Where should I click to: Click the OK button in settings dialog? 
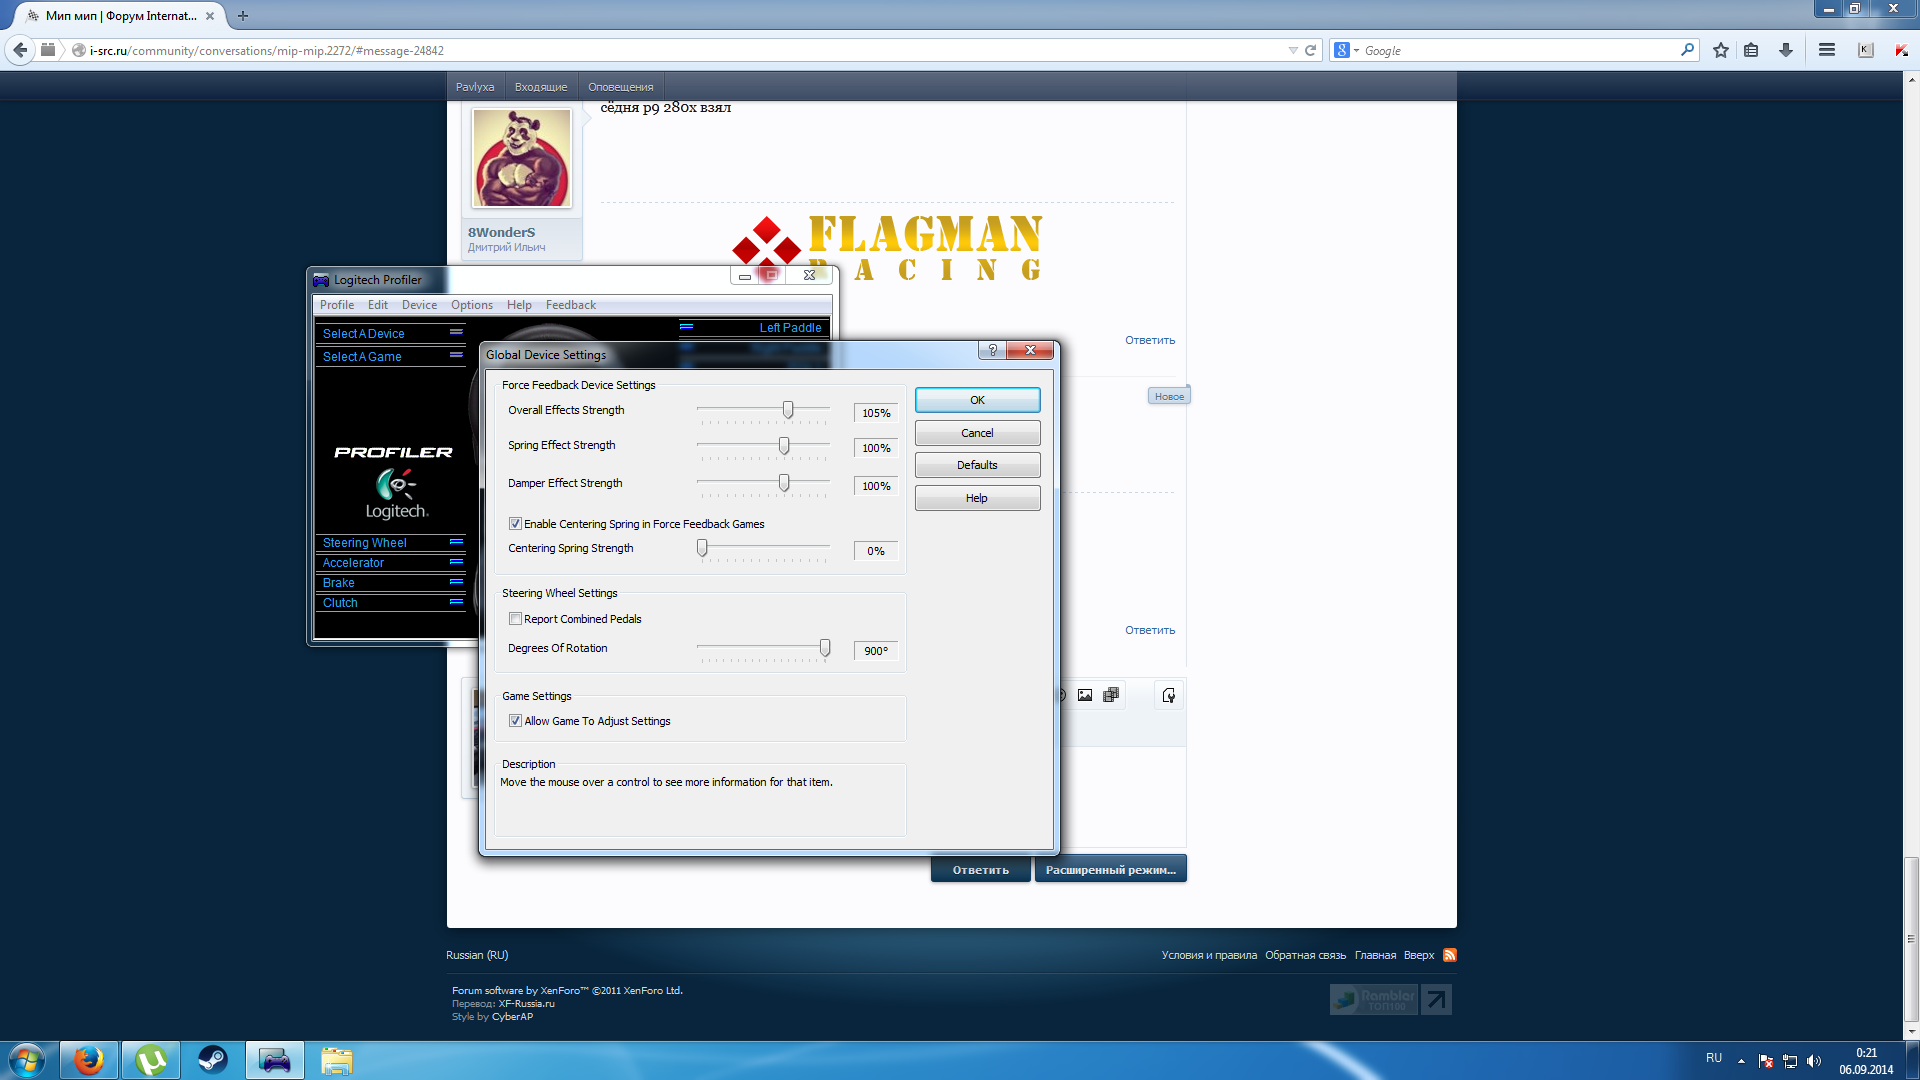[977, 400]
